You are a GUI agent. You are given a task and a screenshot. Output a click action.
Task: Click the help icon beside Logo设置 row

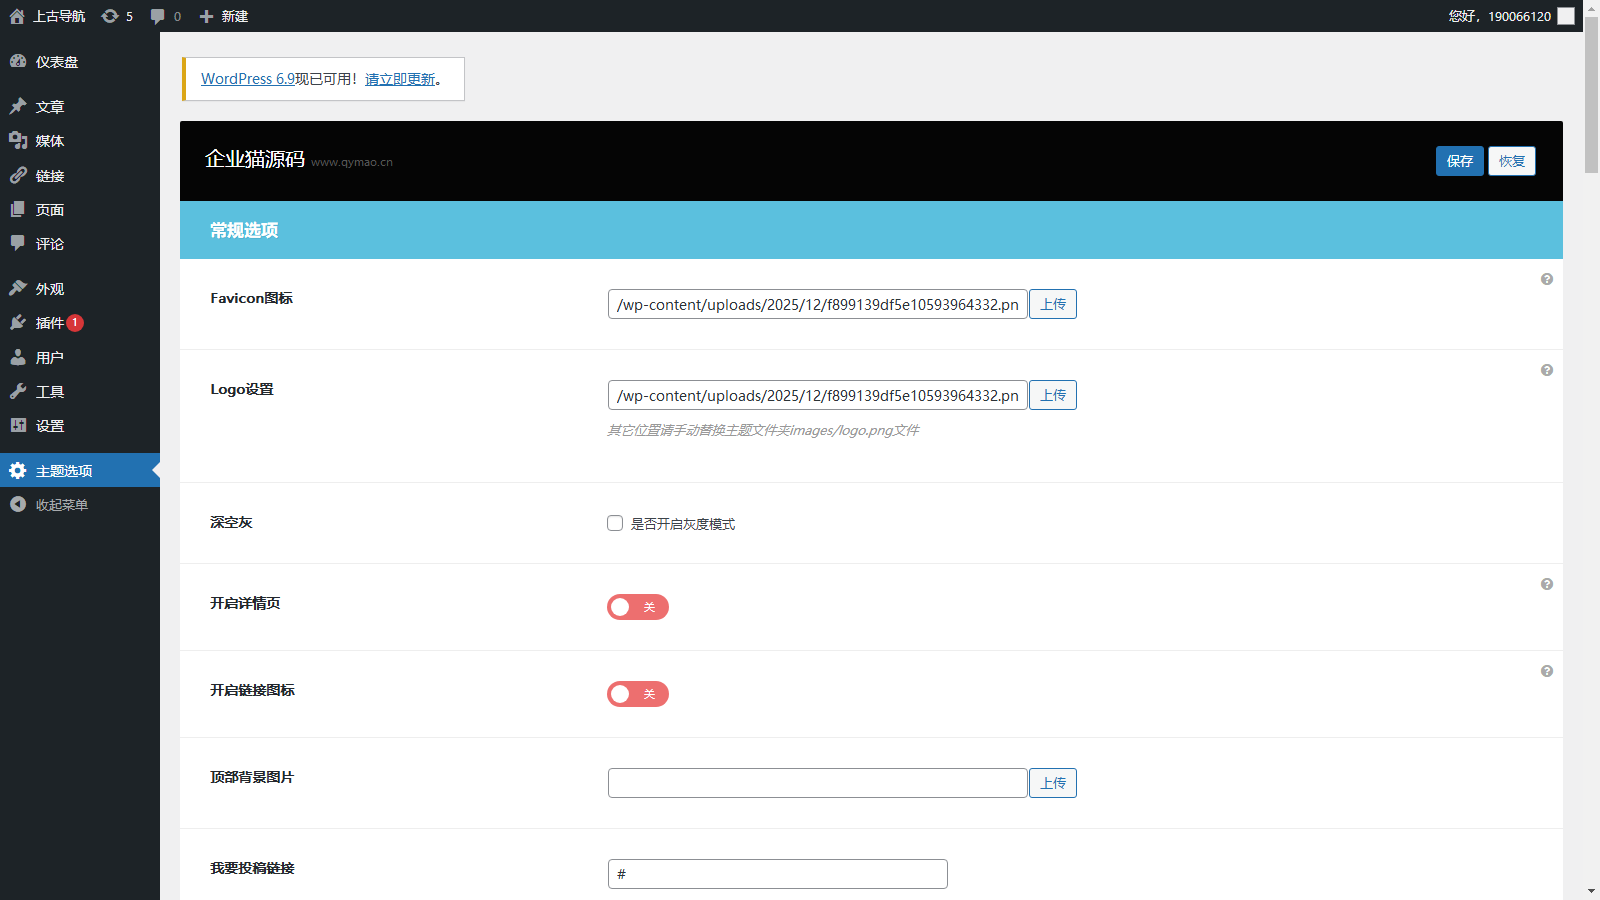click(1546, 370)
